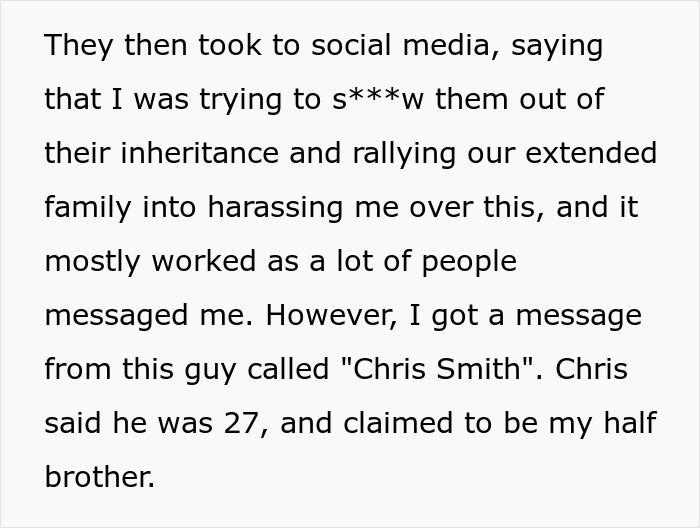Click the word "family"
The image size is (700, 528).
(87, 208)
